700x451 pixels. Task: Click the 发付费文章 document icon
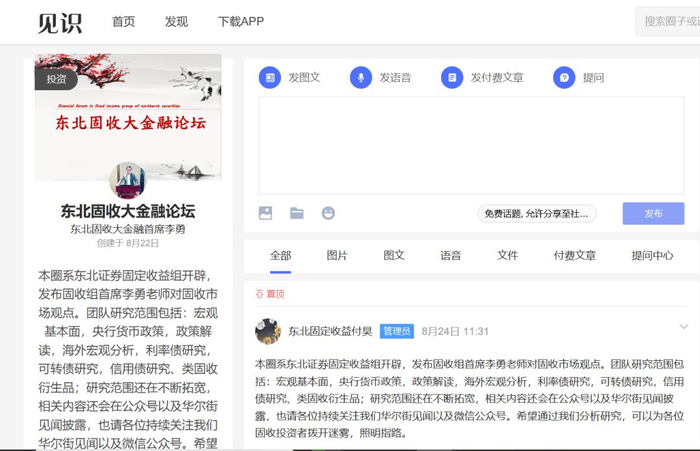(452, 78)
